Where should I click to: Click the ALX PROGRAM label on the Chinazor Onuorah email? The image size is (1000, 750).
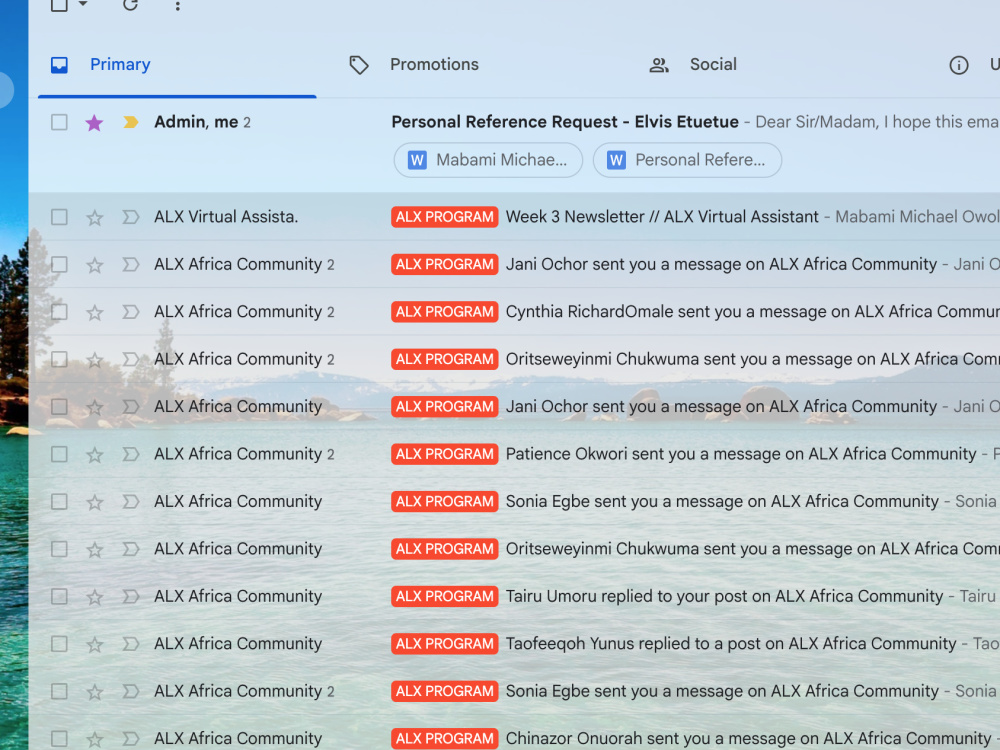[x=445, y=739]
